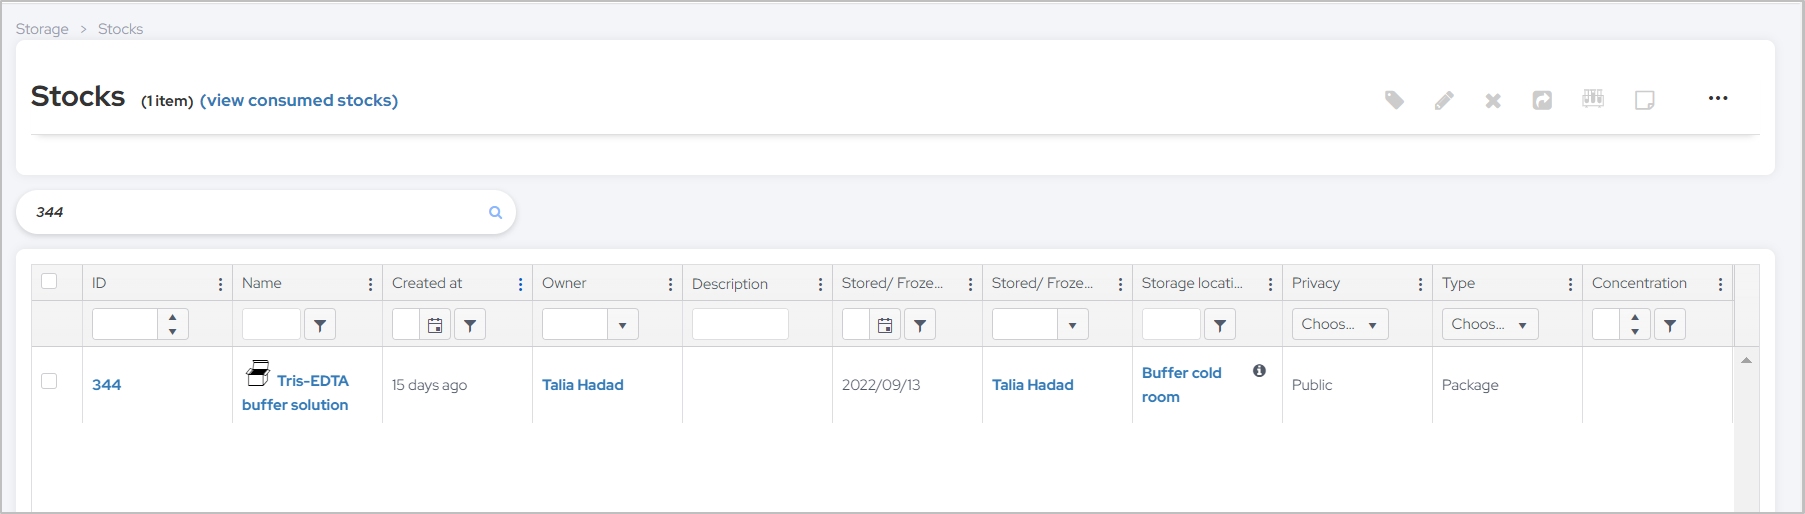Click info icon beside Buffer cold room

pyautogui.click(x=1259, y=371)
